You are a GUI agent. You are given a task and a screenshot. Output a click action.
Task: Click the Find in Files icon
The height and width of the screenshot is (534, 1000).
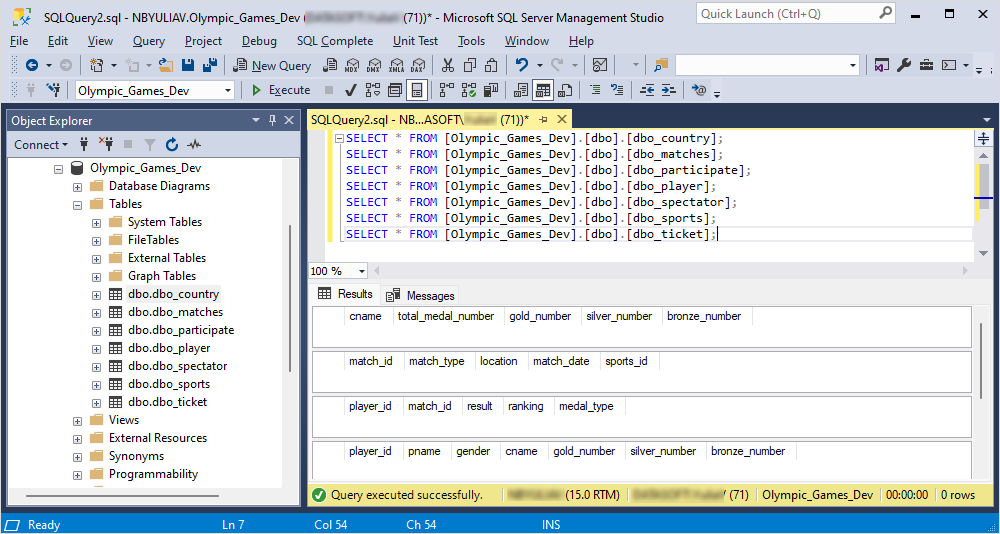661,65
